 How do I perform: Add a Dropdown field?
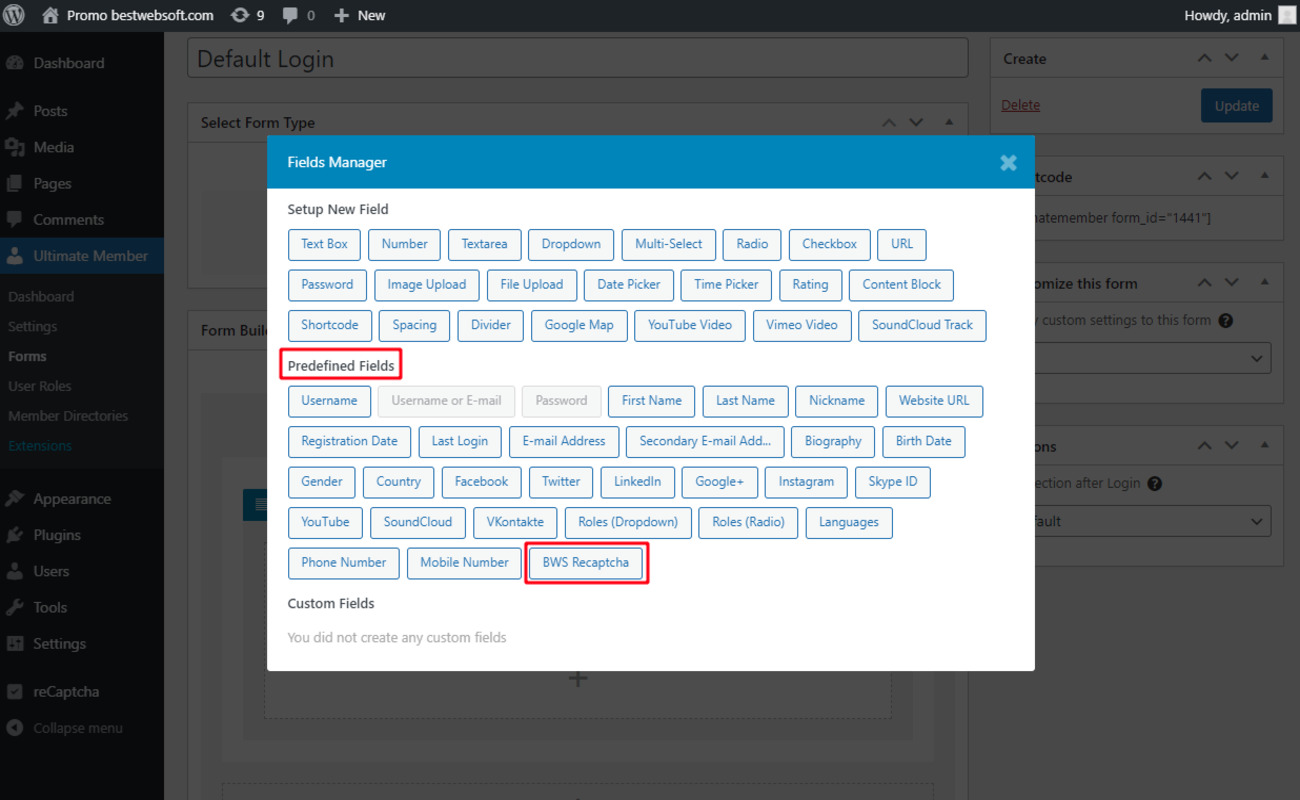point(571,244)
